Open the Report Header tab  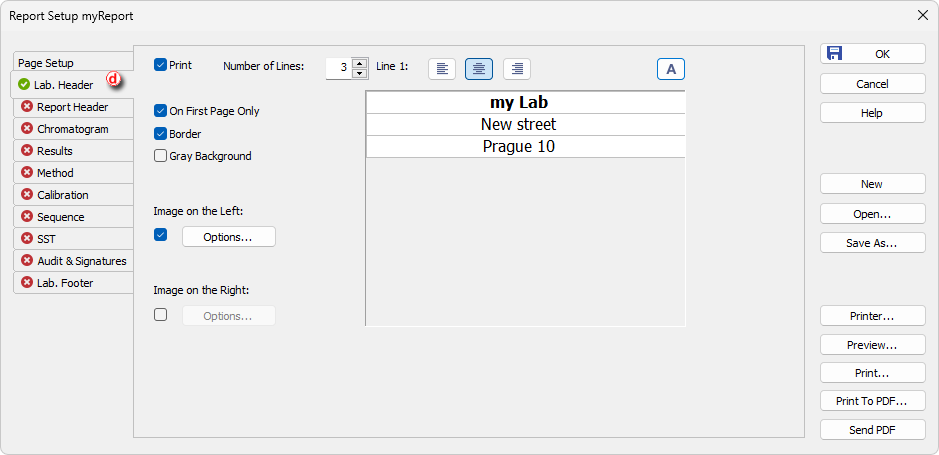coord(72,107)
